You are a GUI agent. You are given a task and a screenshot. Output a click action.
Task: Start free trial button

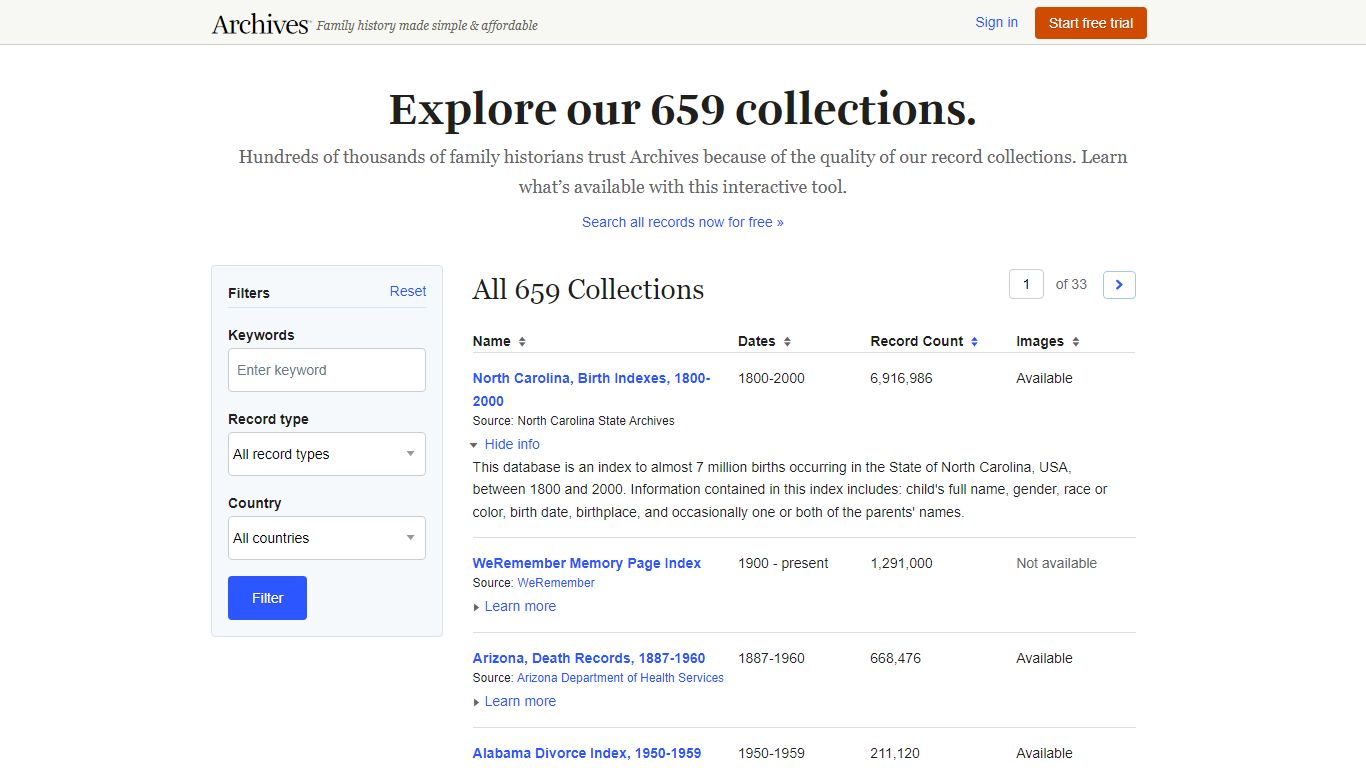pos(1091,23)
